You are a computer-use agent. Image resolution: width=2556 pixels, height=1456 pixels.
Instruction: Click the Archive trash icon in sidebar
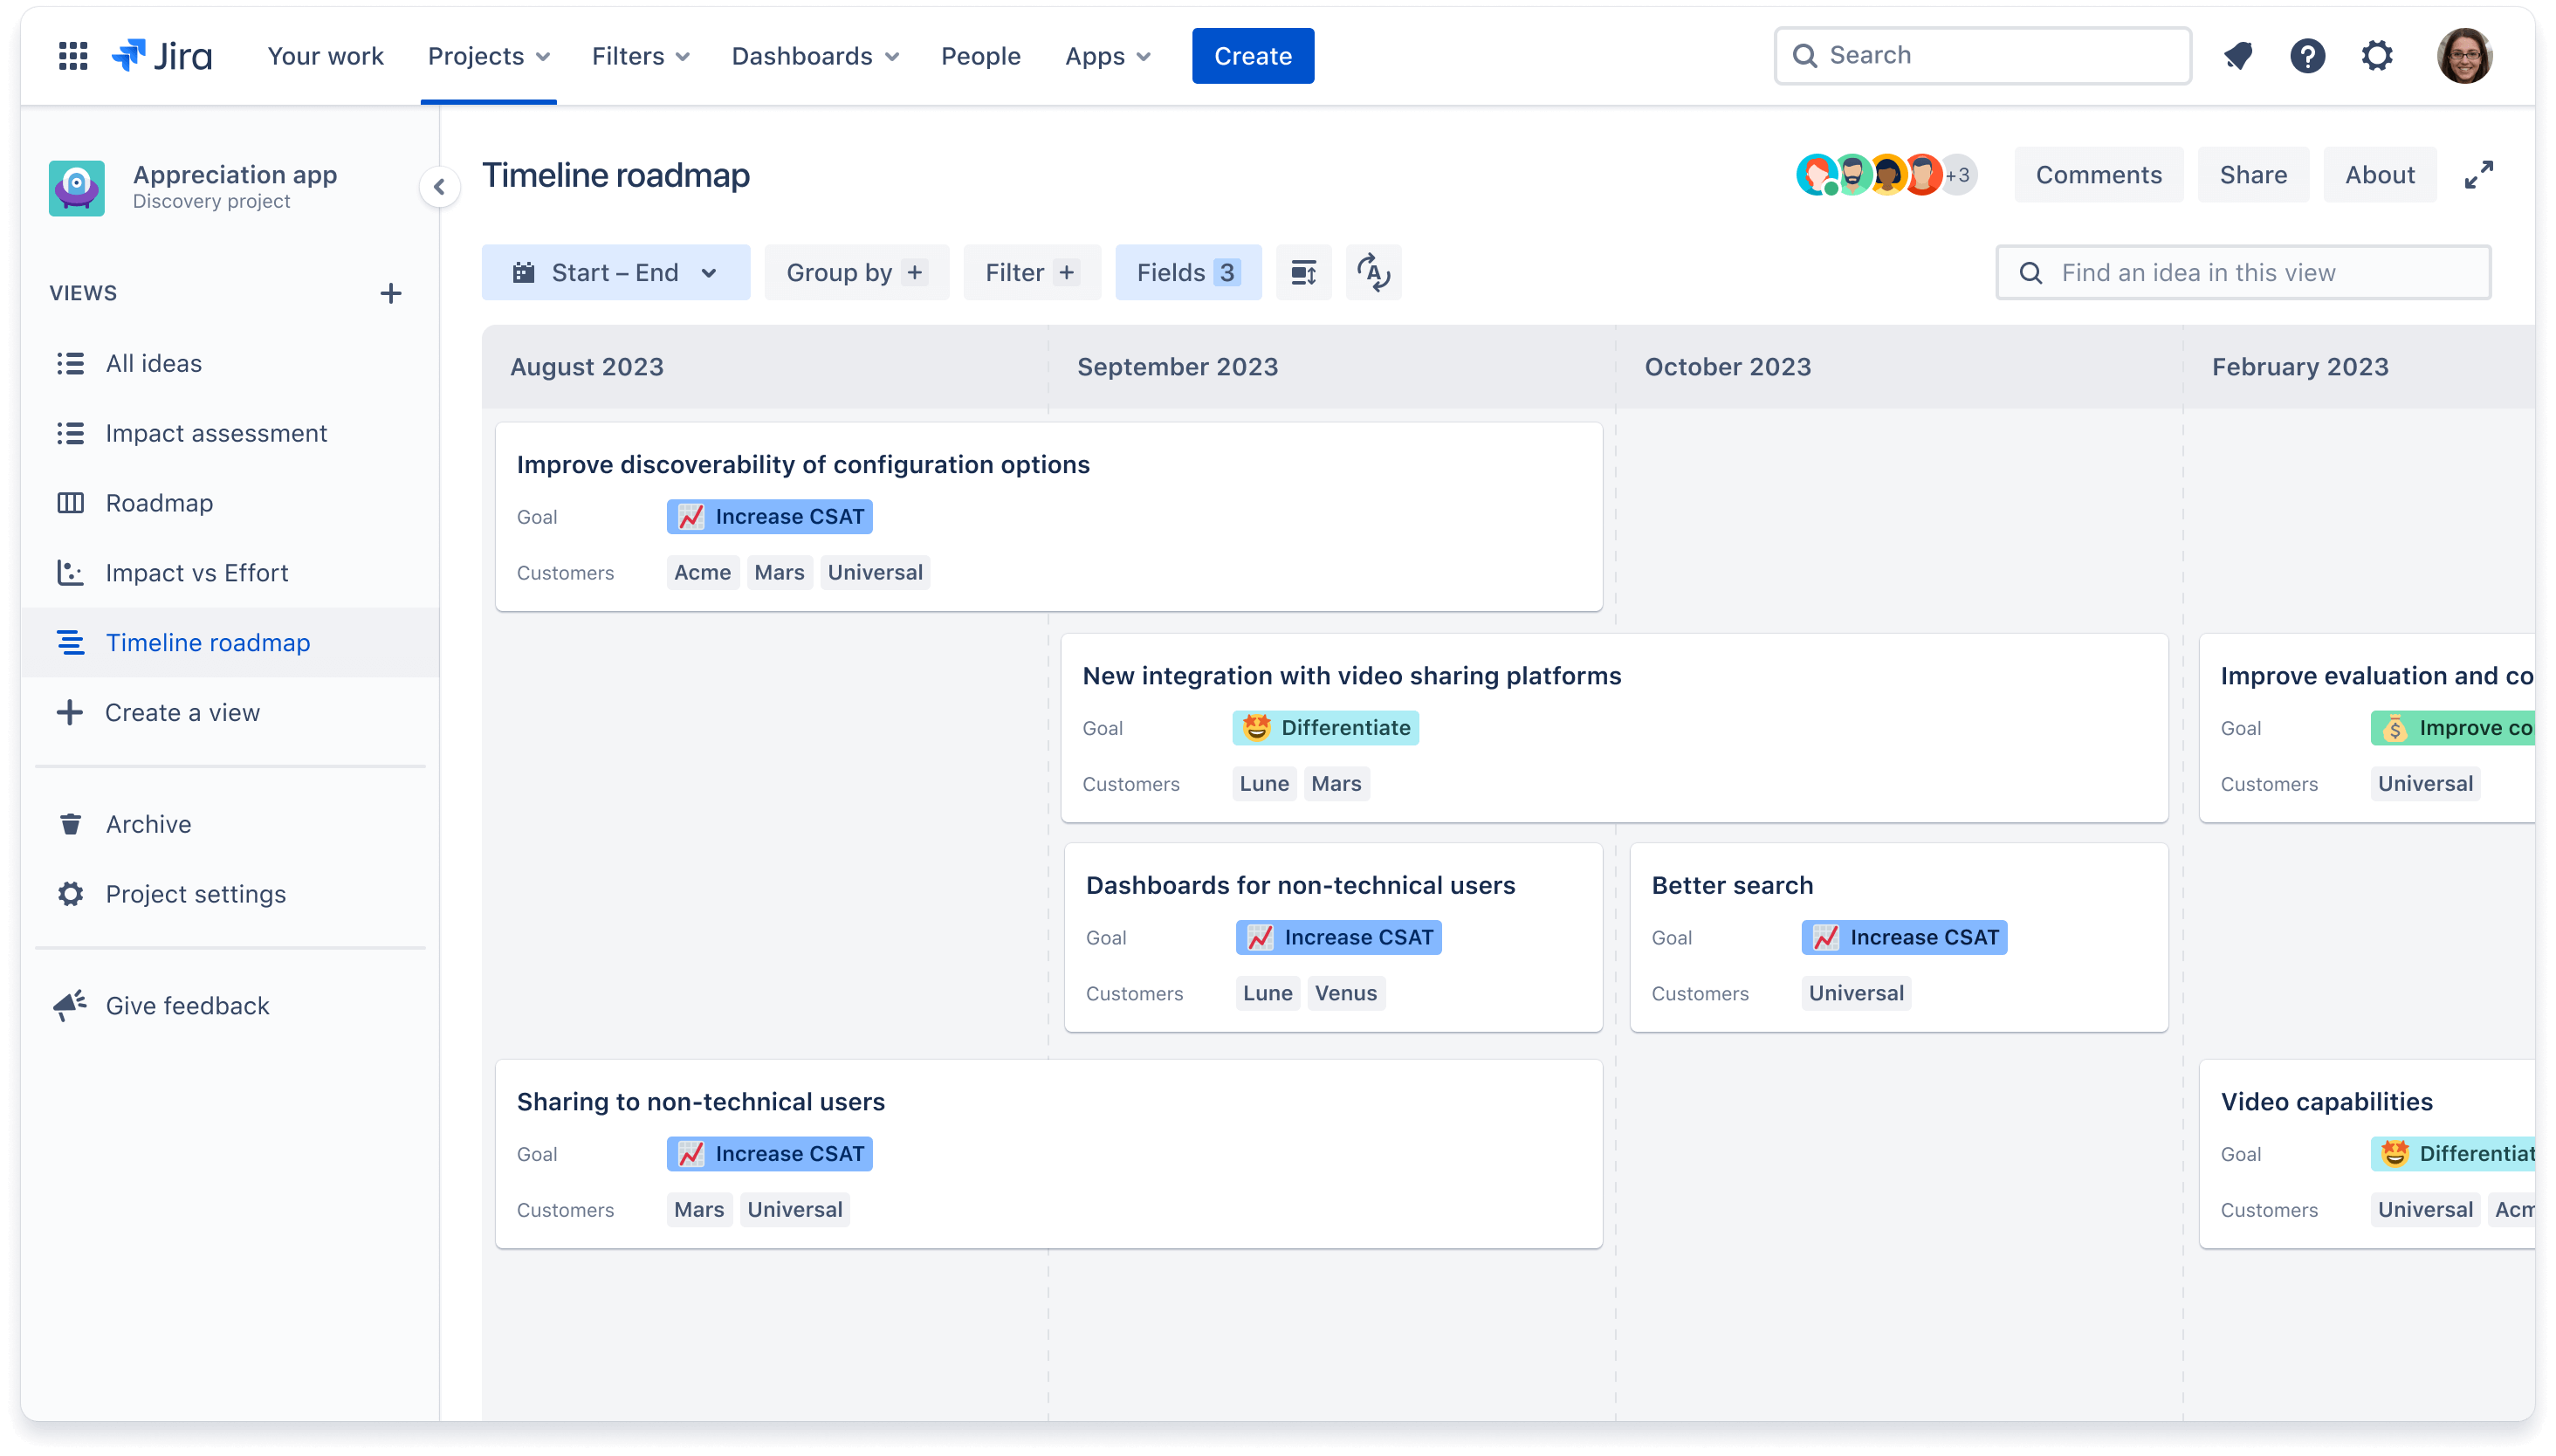coord(70,824)
